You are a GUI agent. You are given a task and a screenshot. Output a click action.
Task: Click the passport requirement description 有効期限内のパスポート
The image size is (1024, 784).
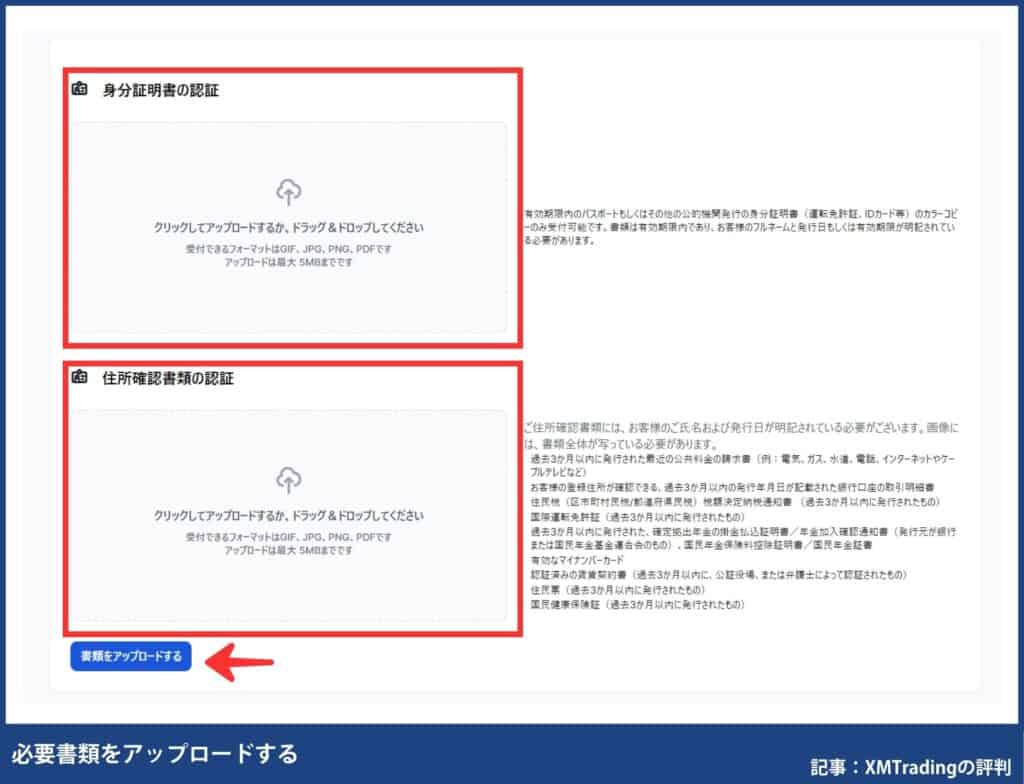pos(741,227)
